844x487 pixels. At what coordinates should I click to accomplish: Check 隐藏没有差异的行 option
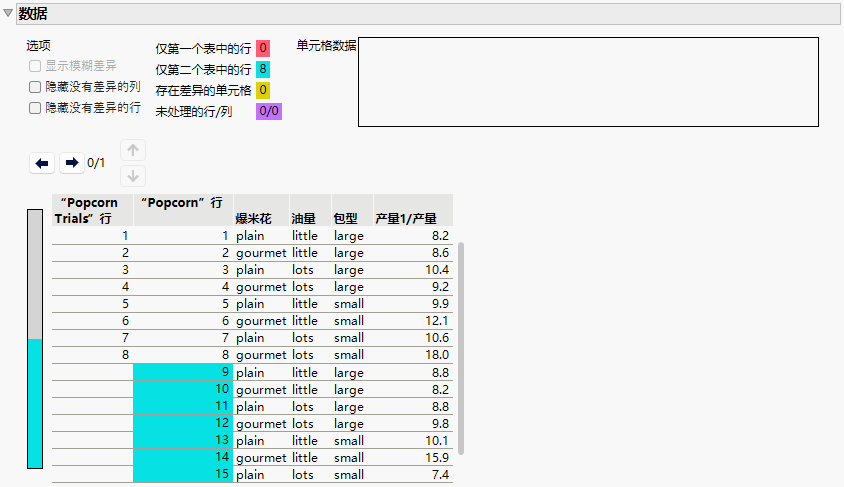35,108
